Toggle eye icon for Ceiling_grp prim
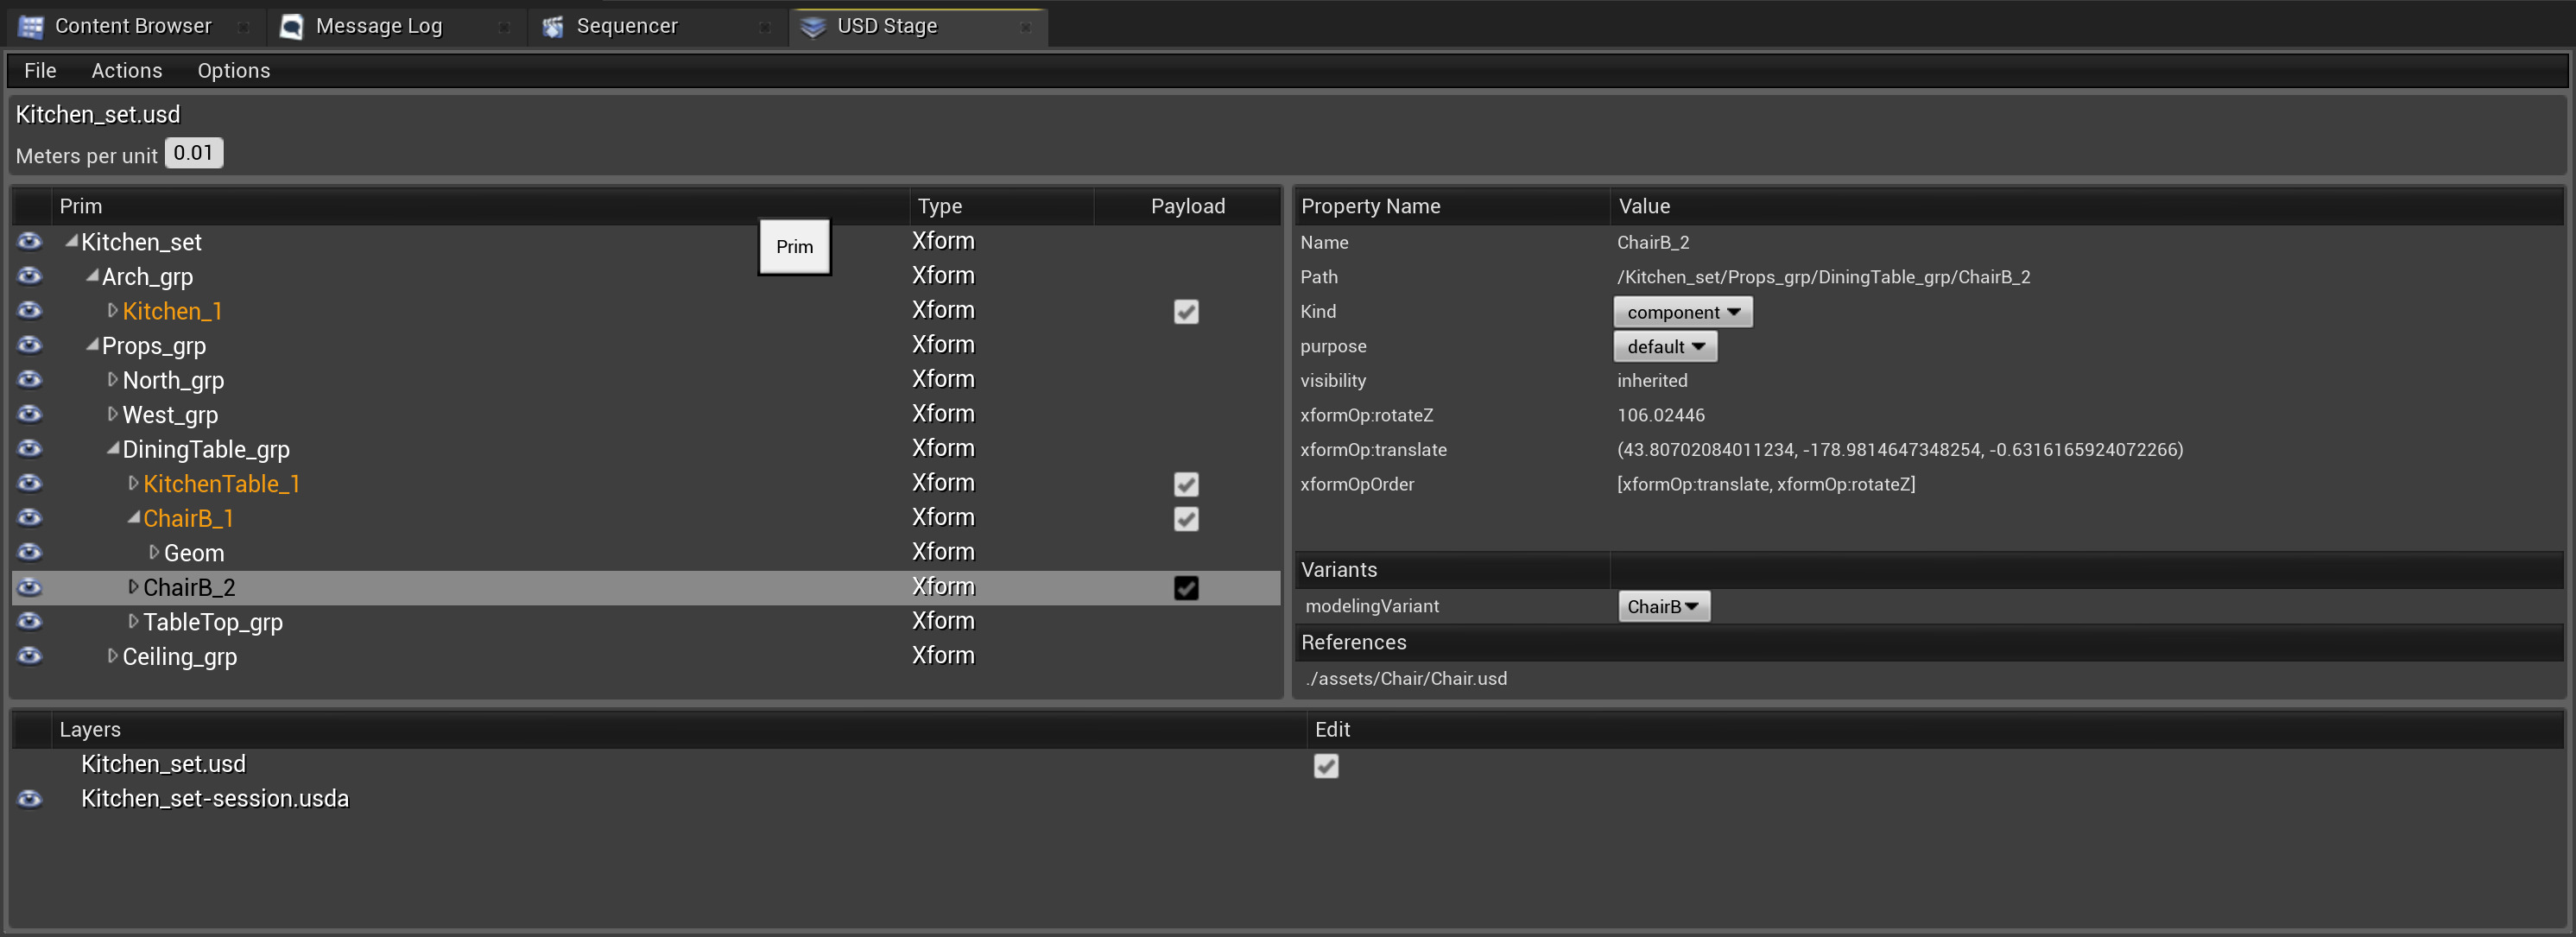Screen dimensions: 2576x937 [30, 657]
